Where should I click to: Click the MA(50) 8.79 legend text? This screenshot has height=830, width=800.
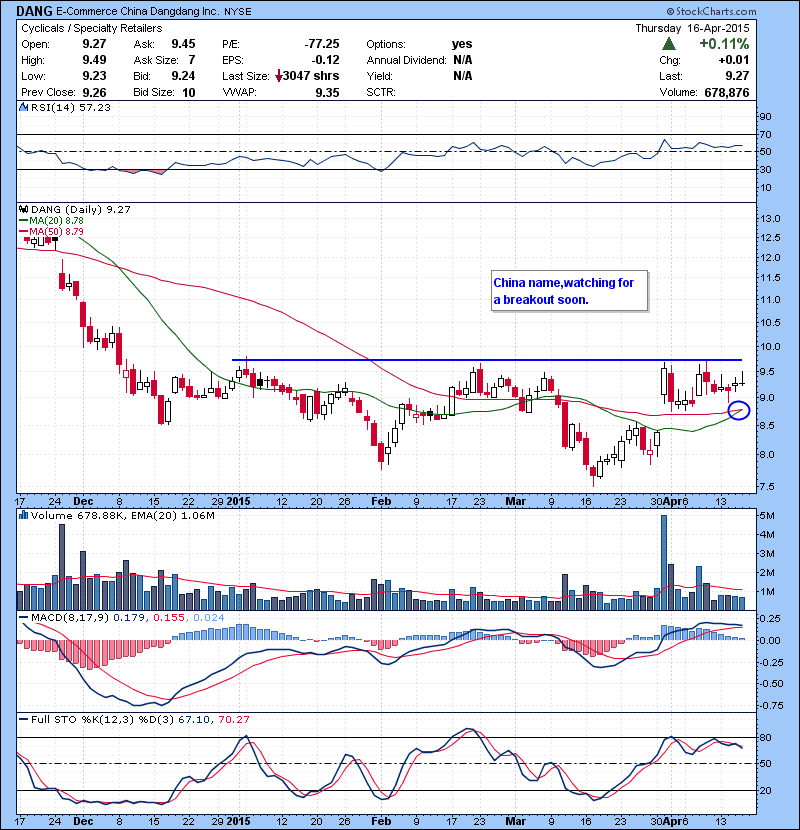56,232
